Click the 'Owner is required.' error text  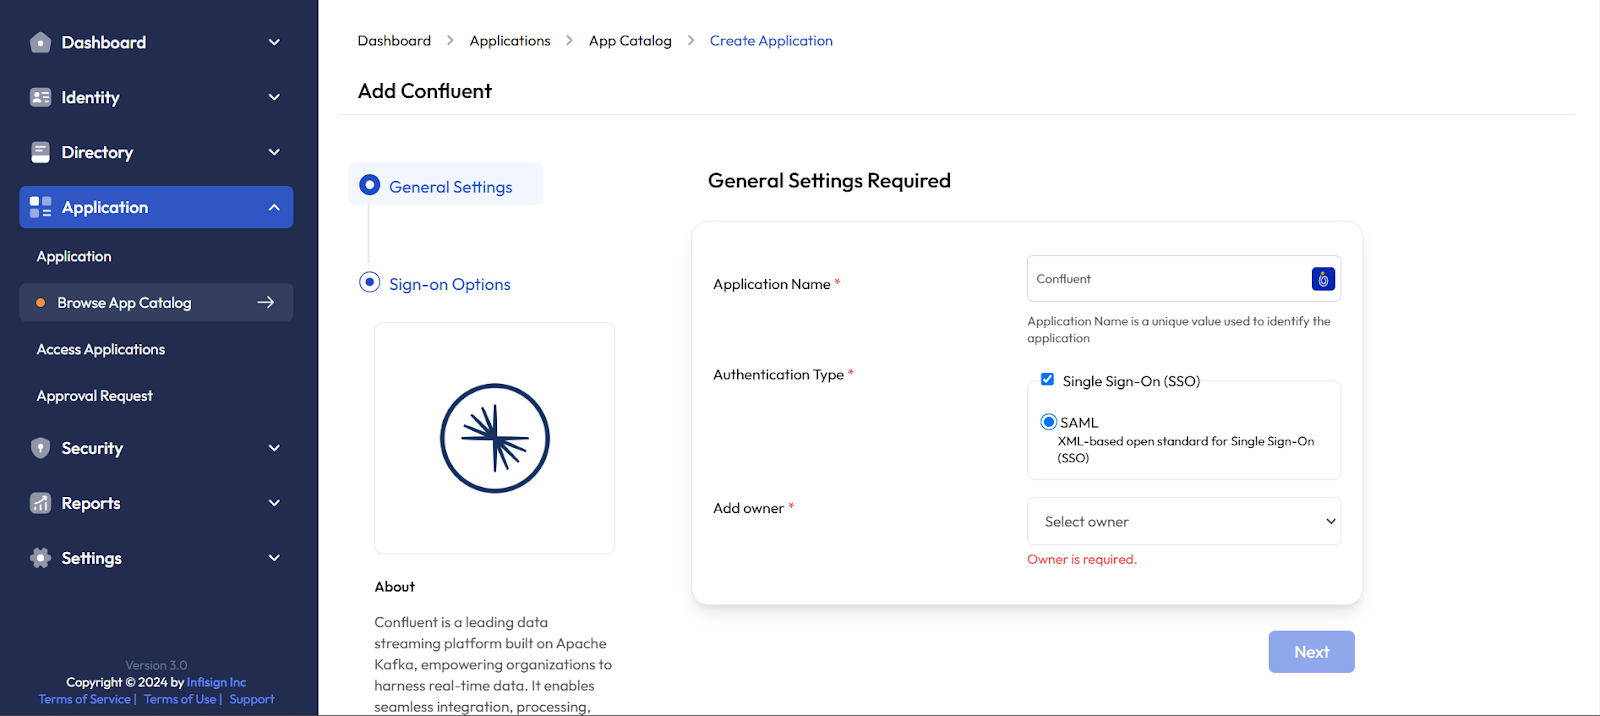coord(1082,559)
